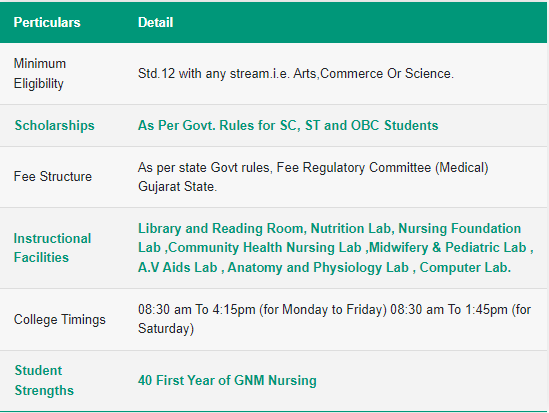Image resolution: width=549 pixels, height=413 pixels.
Task: Click the Perticulars column header
Action: point(47,22)
